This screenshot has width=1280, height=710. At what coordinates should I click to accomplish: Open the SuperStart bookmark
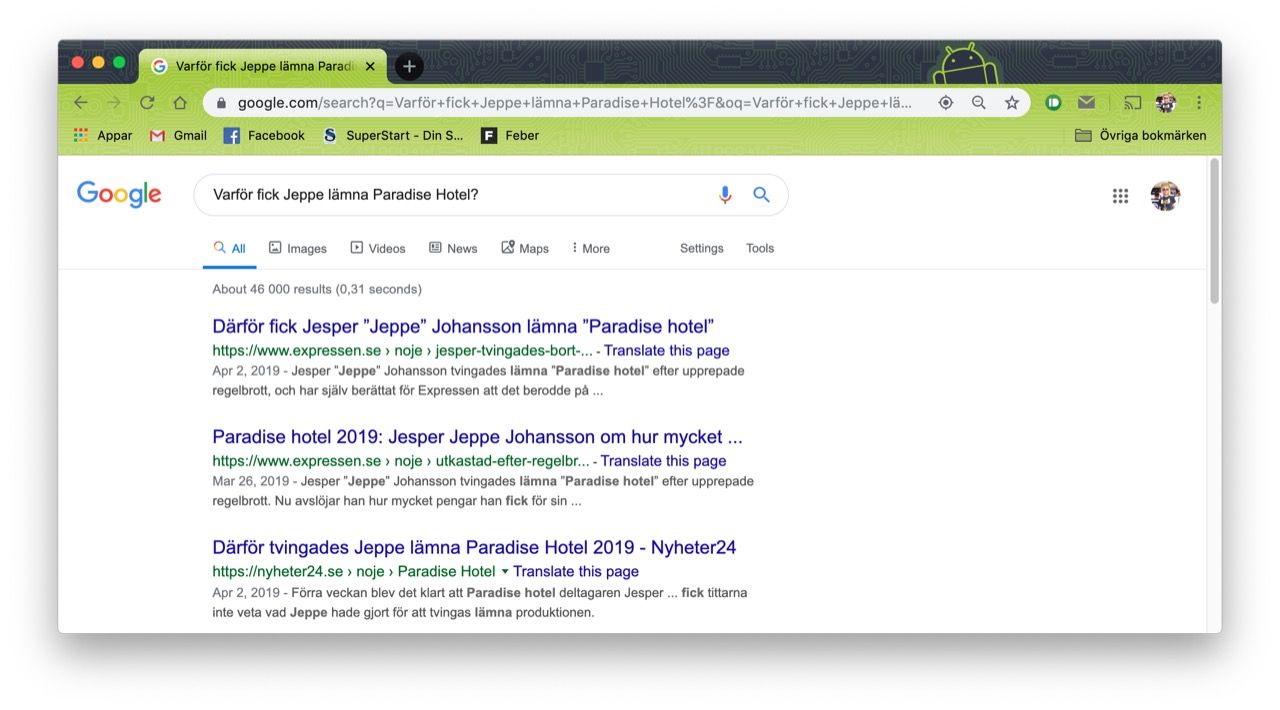point(393,135)
